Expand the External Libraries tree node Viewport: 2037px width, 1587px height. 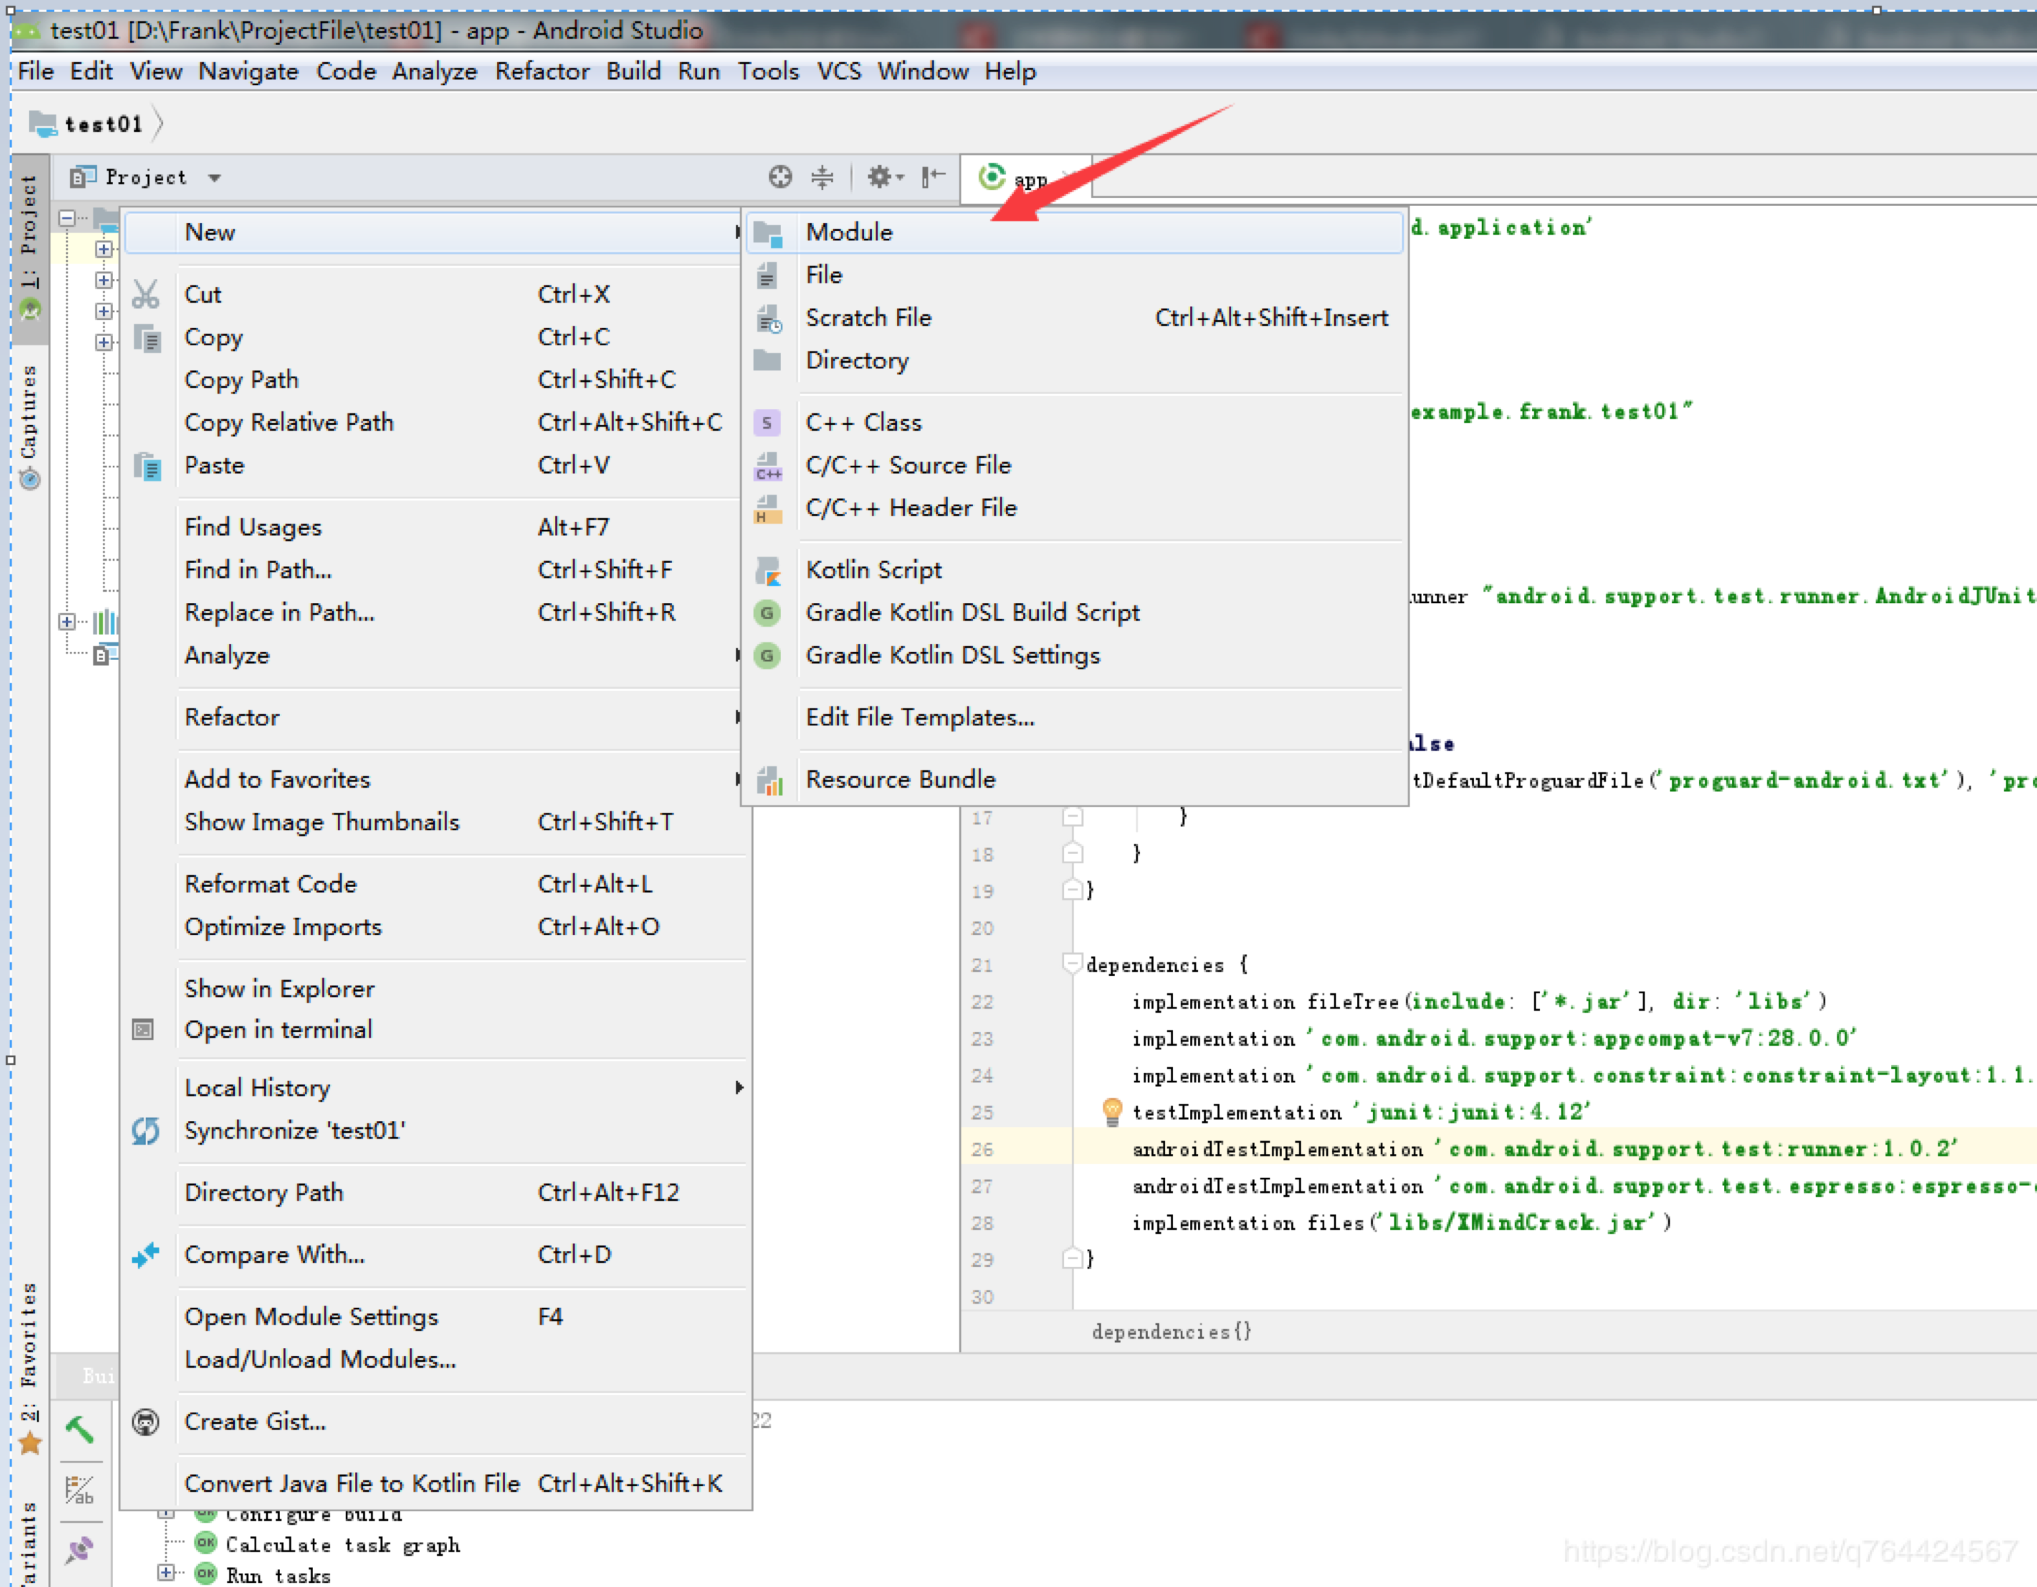pos(67,622)
